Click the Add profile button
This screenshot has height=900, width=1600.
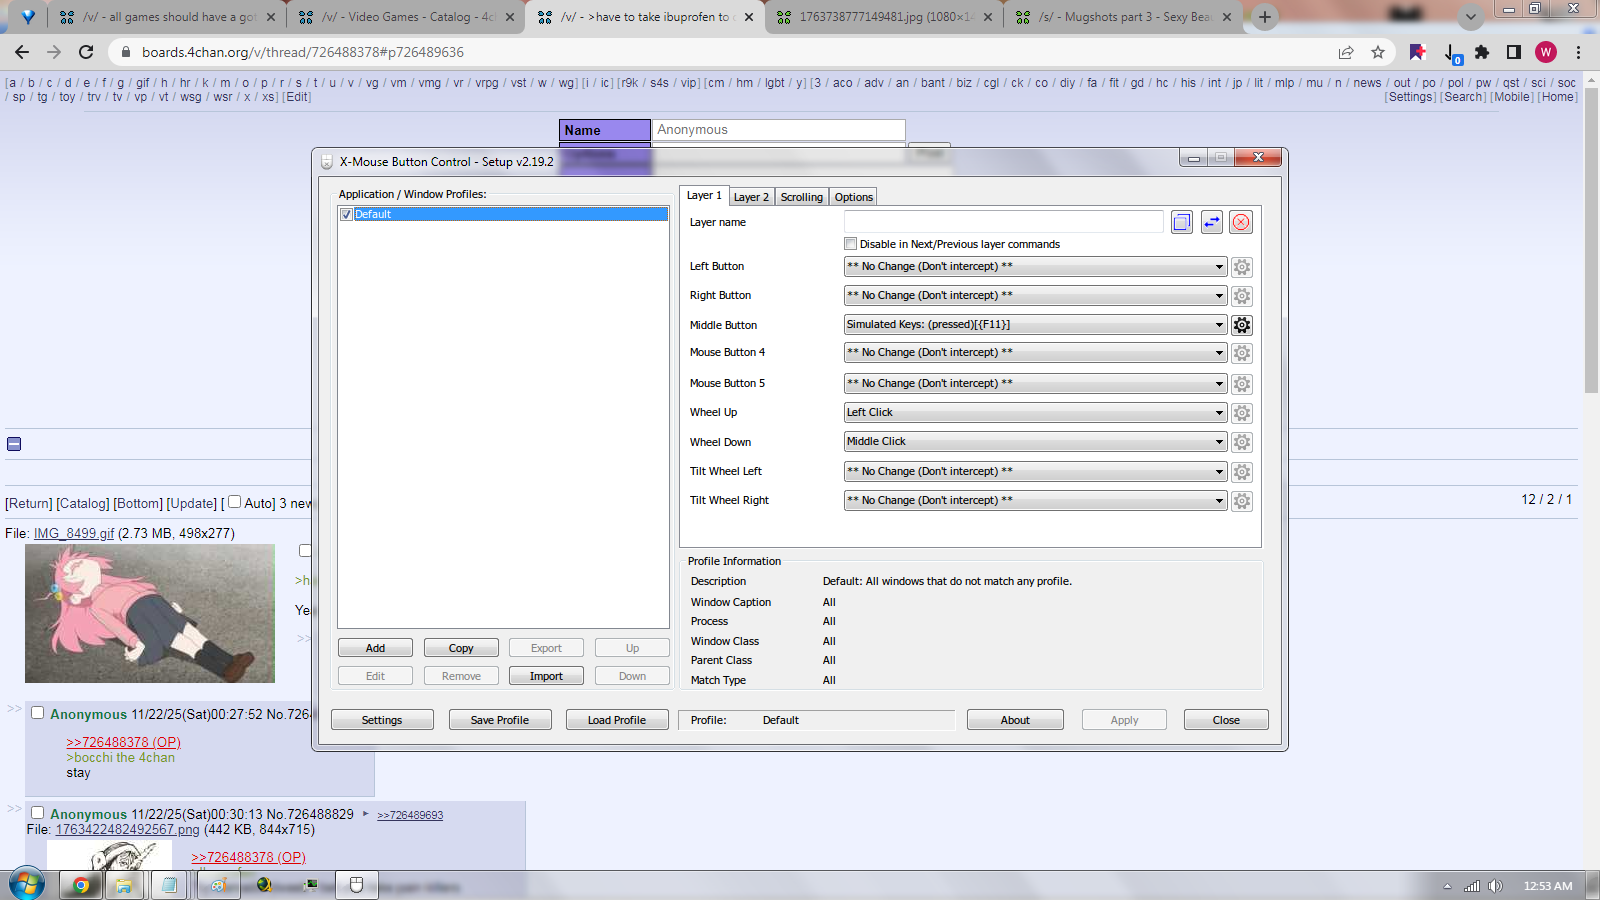click(375, 648)
